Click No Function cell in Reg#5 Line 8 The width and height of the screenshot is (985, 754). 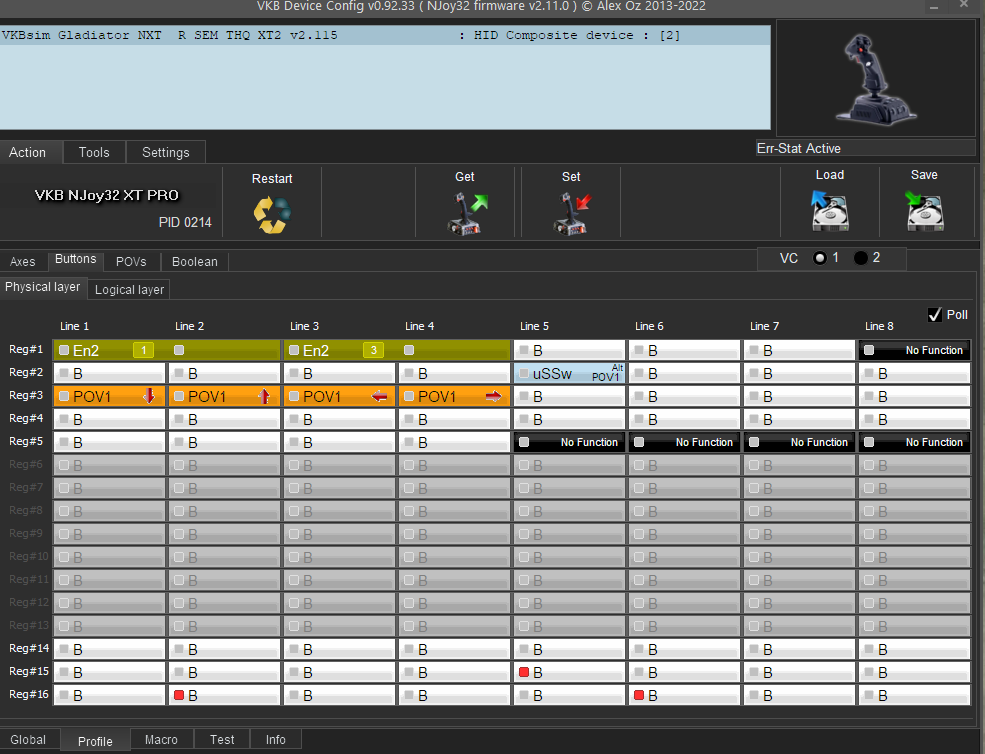click(x=914, y=442)
